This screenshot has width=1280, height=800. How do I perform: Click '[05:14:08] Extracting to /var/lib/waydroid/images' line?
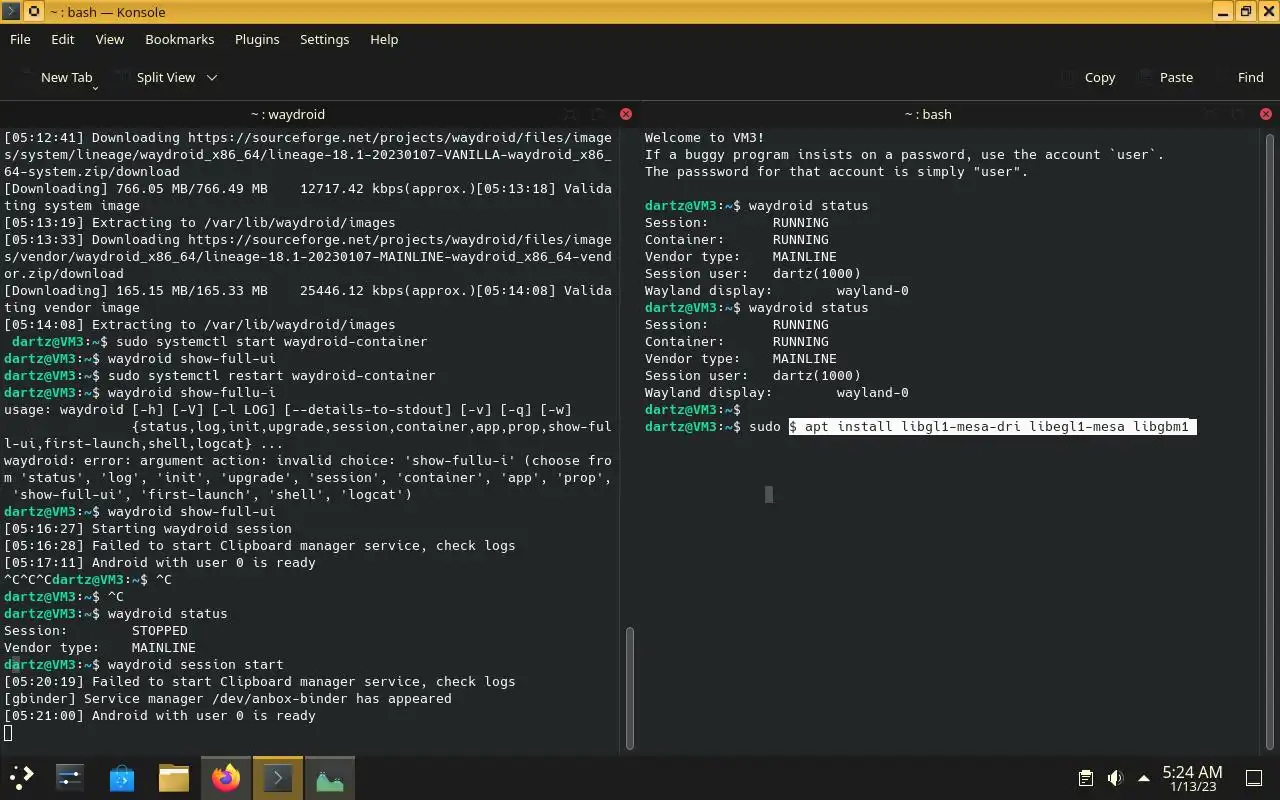[x=200, y=325]
